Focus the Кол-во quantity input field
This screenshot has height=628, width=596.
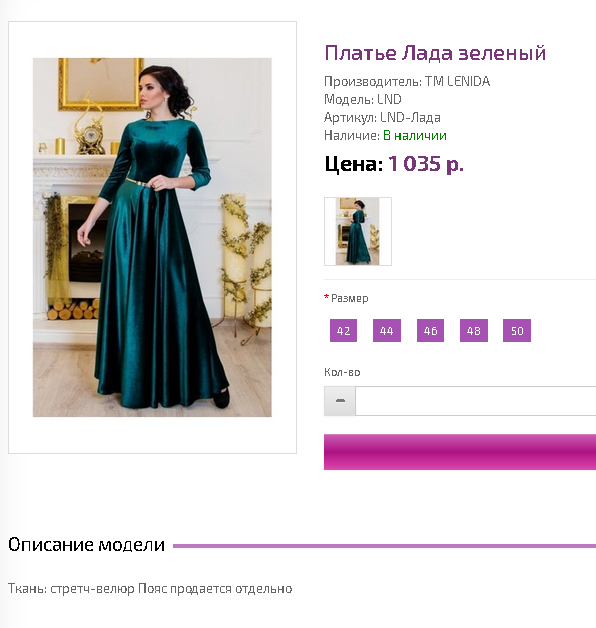point(475,401)
